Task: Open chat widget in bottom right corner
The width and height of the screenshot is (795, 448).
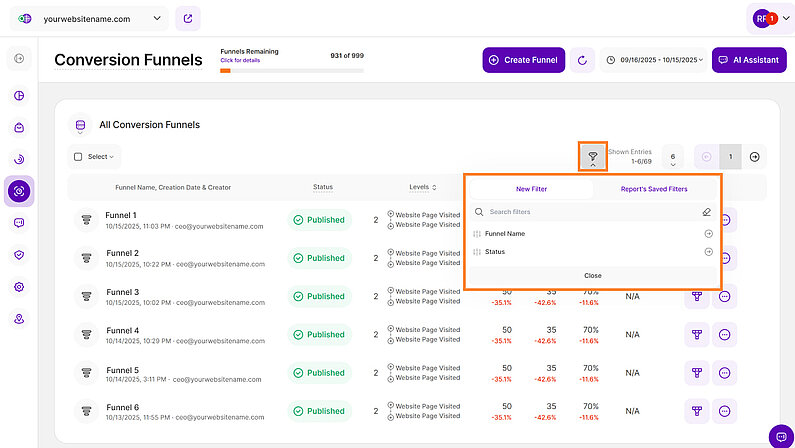Action: point(780,436)
